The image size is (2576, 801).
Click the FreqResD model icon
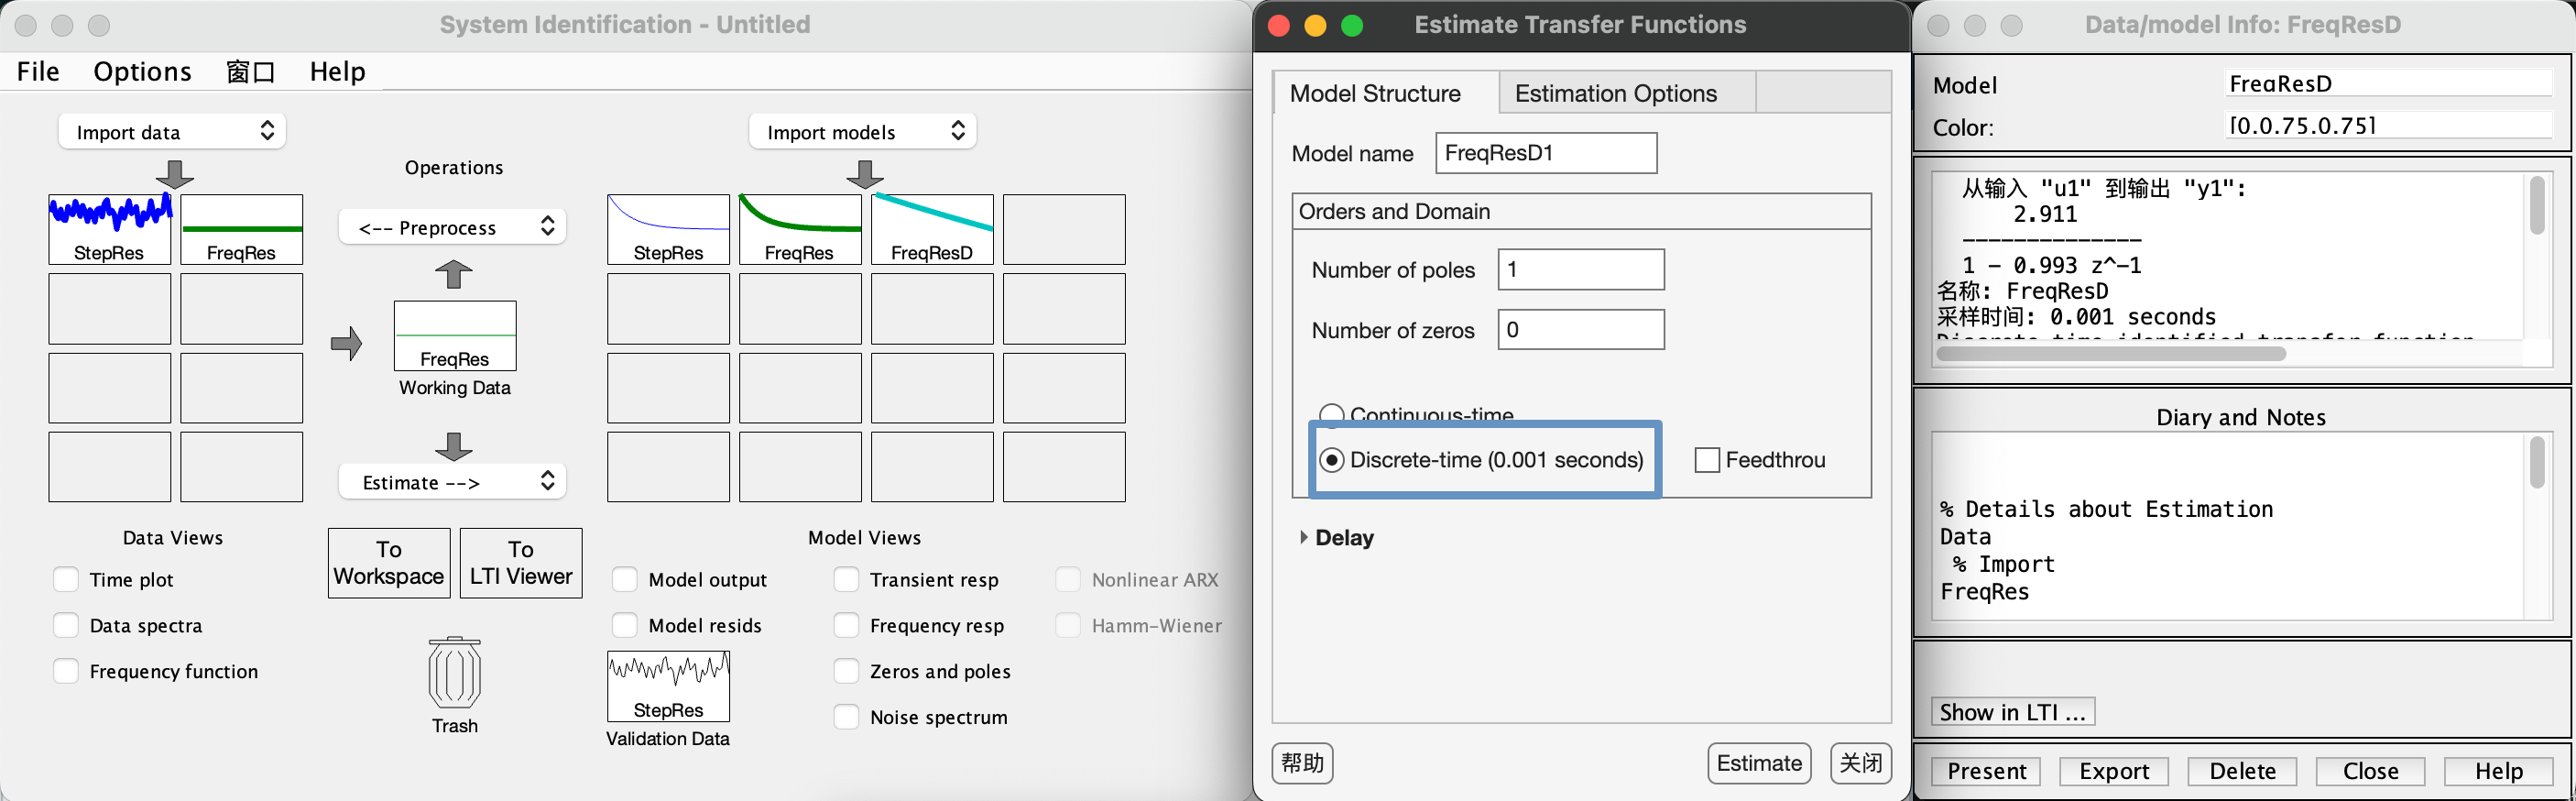coord(932,229)
